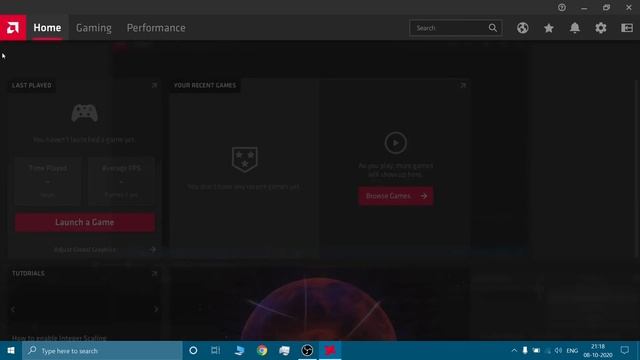Viewport: 640px width, 360px height.
Task: Expand the Last Played panel arrow
Action: [x=155, y=85]
